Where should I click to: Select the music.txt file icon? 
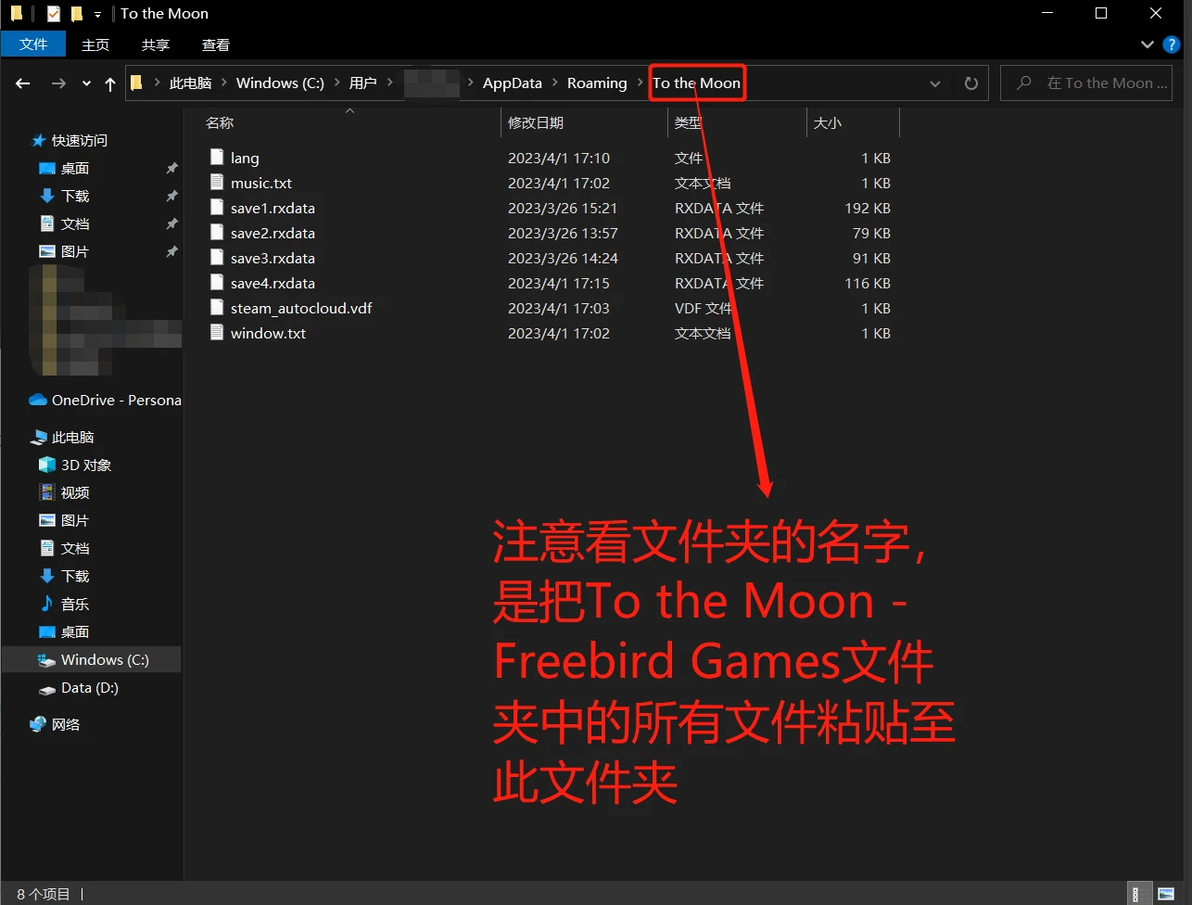(217, 183)
